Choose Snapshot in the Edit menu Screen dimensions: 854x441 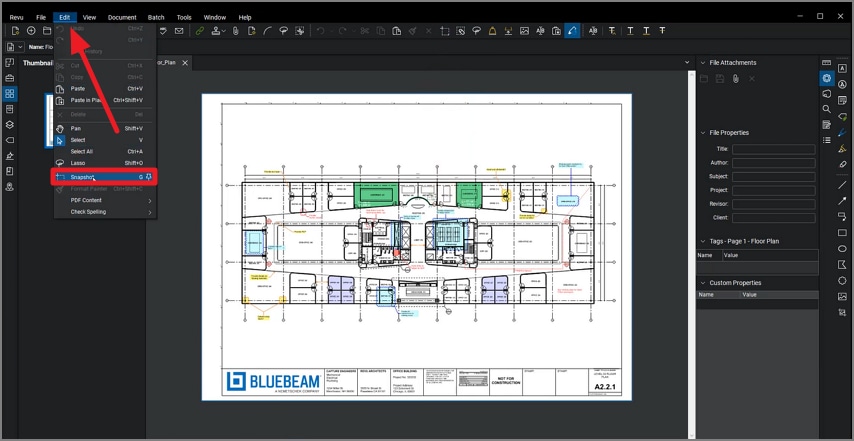coord(105,177)
